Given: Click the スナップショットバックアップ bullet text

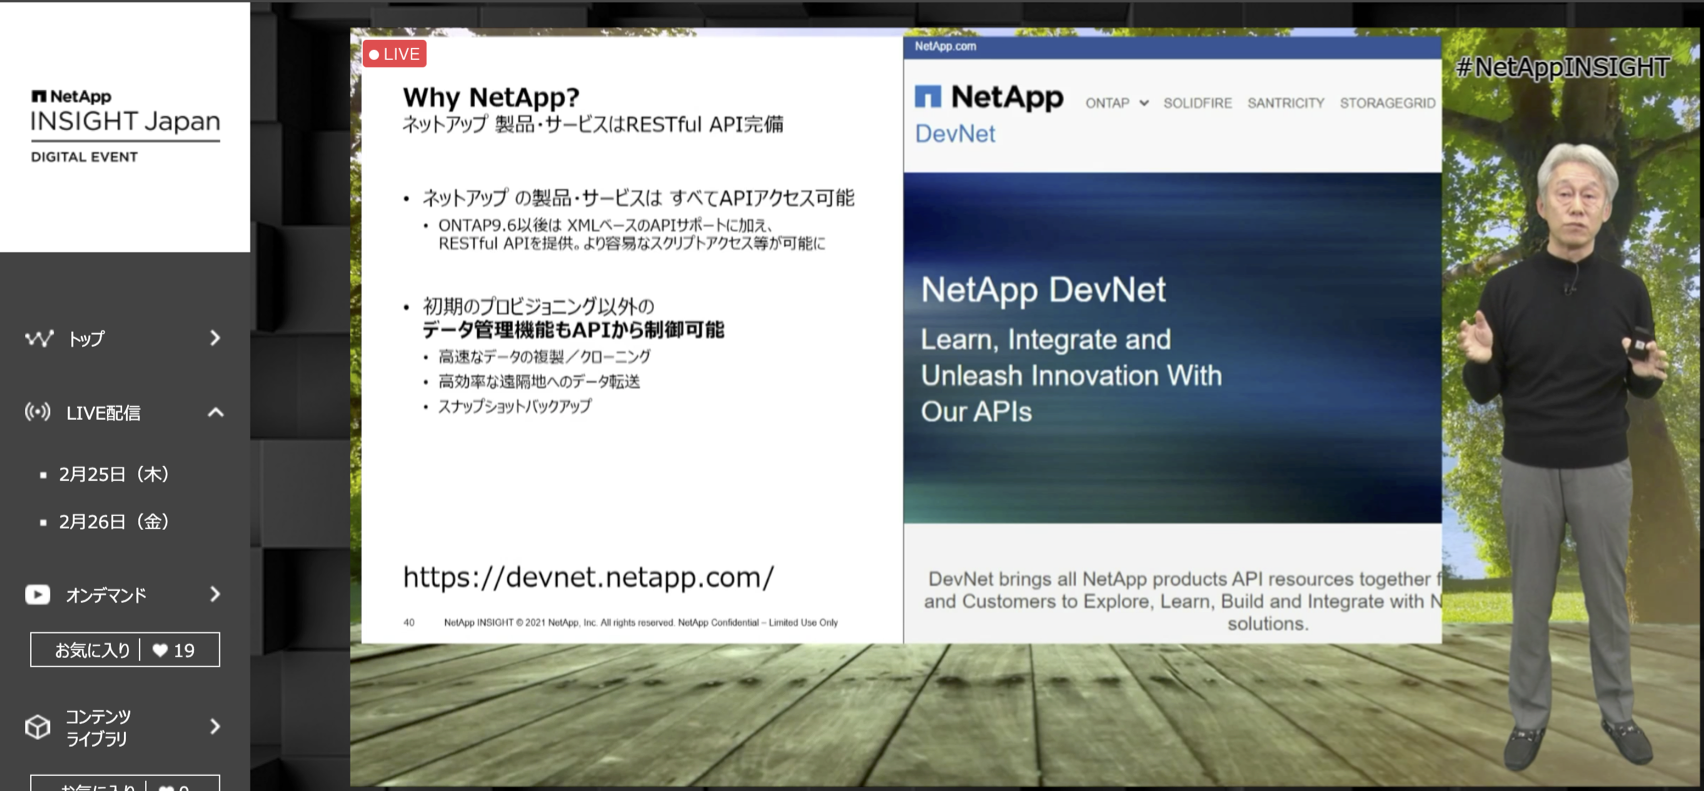Looking at the screenshot, I should coord(514,406).
